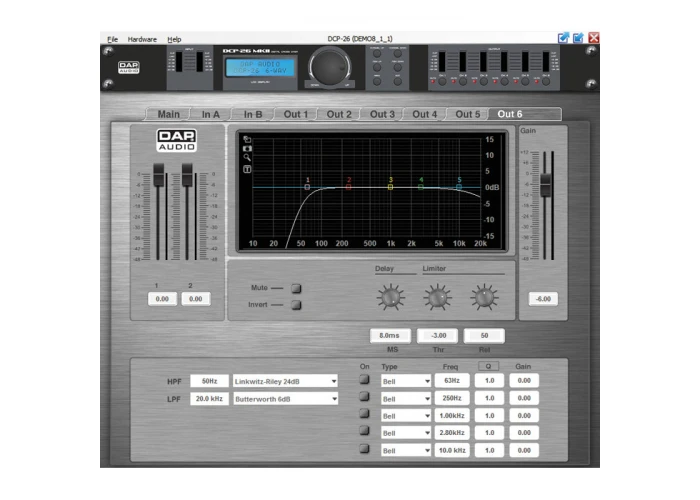Screen dimensions: 700x500
Task: Select red EQ band 2 node on graph
Action: coord(349,187)
